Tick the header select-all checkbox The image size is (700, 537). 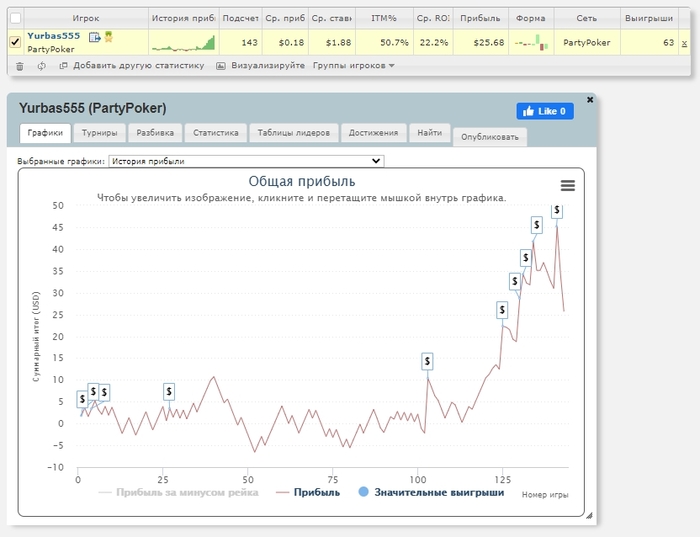[x=15, y=18]
